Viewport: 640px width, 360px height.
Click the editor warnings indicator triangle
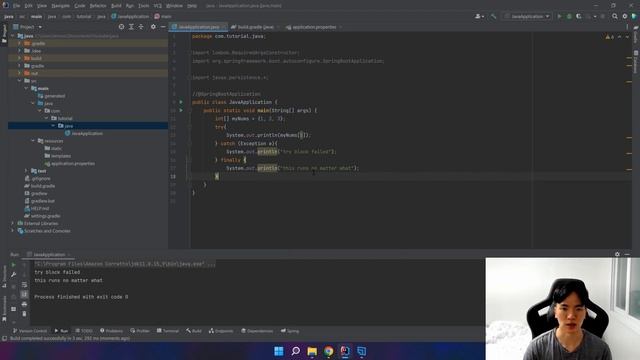(609, 37)
